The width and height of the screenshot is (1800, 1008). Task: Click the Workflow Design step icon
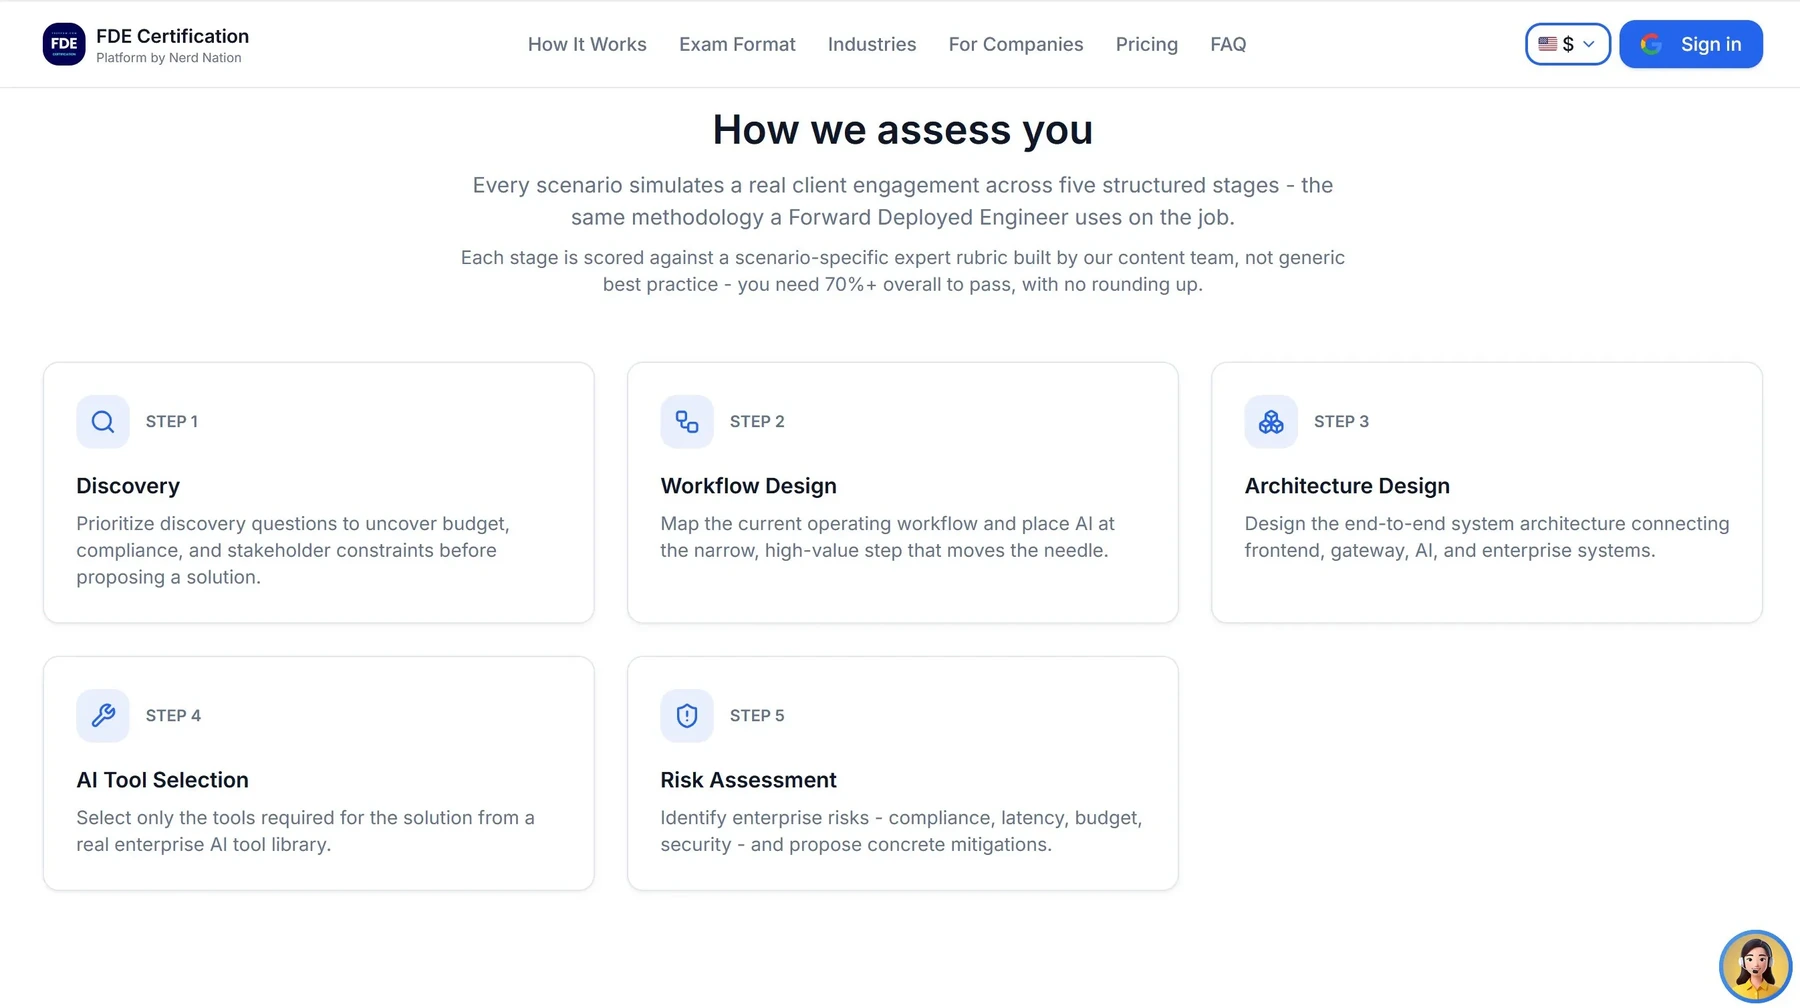pos(687,422)
